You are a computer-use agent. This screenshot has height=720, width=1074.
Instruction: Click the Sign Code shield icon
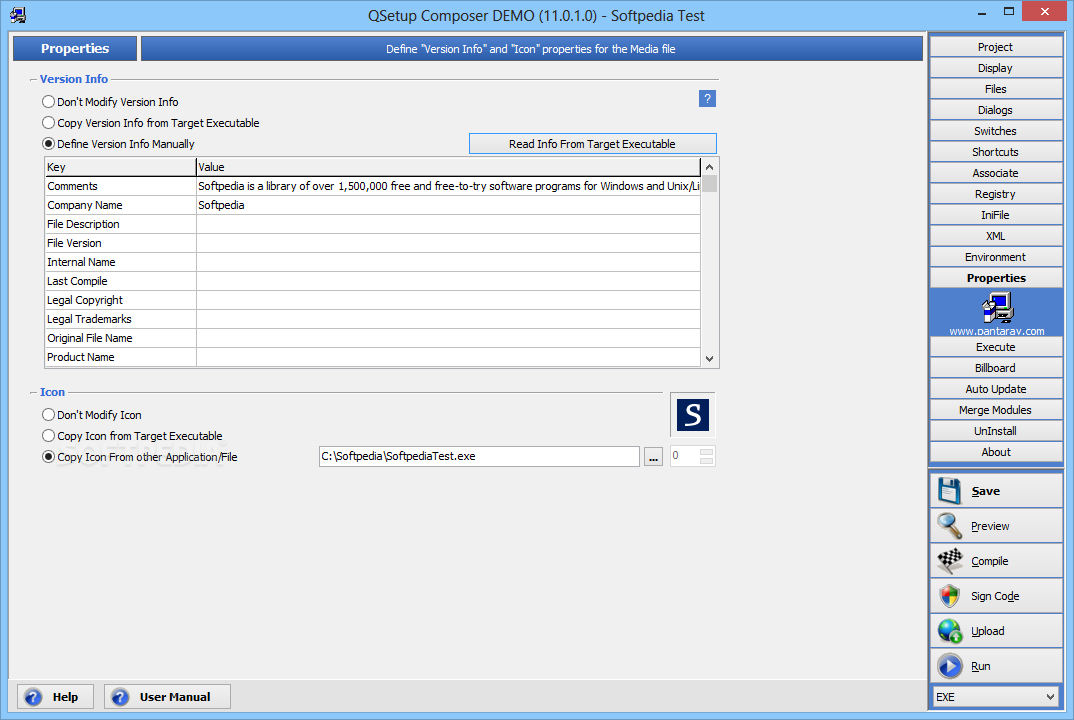[949, 596]
